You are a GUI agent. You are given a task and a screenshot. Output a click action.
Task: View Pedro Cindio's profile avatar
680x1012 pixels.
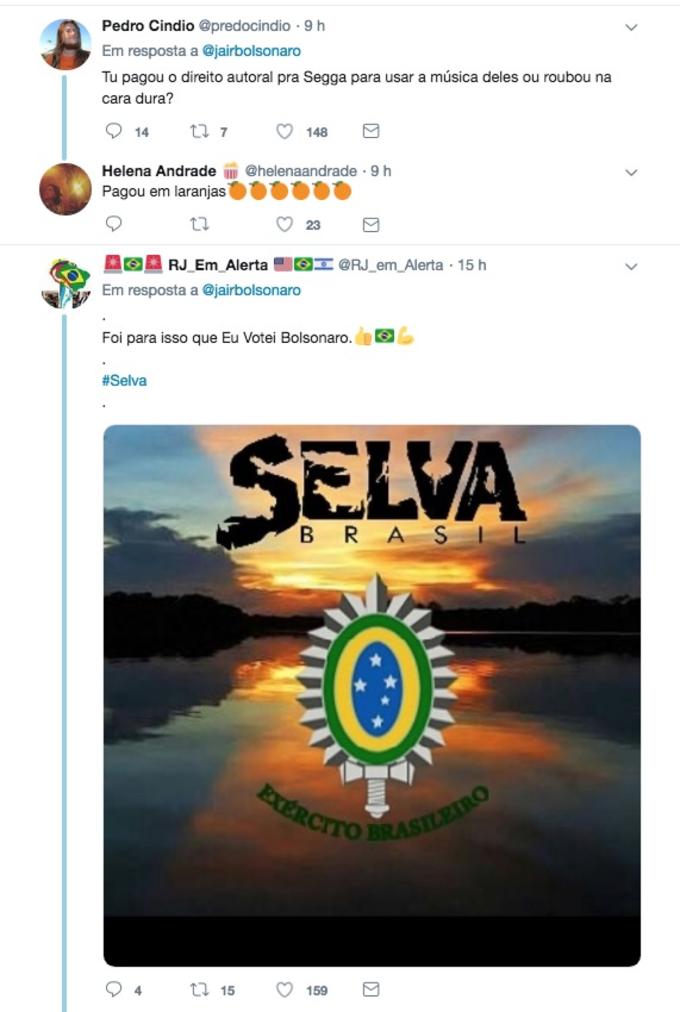click(65, 44)
